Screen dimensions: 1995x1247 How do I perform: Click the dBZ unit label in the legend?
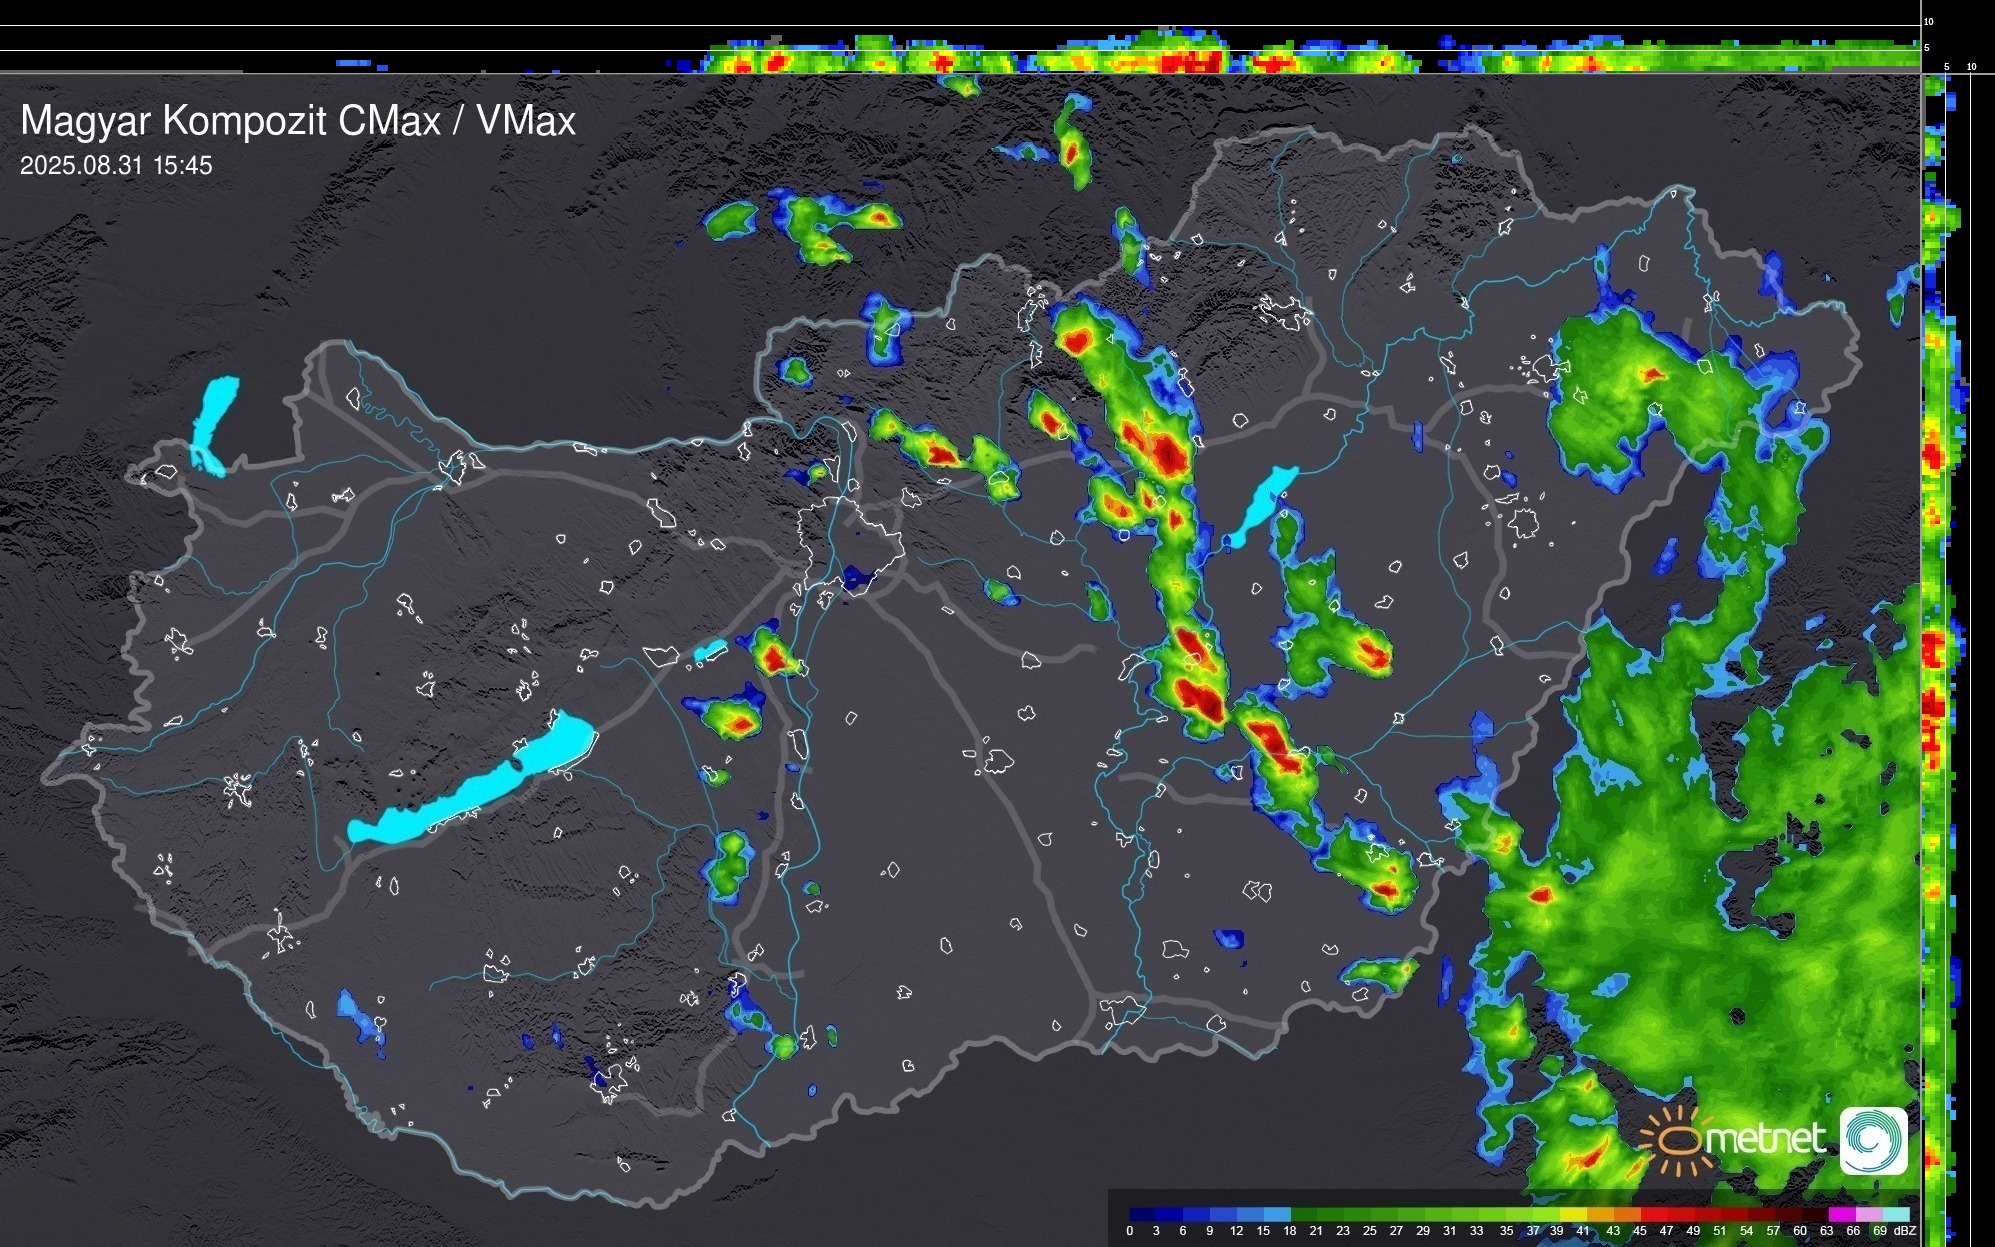1905,1231
